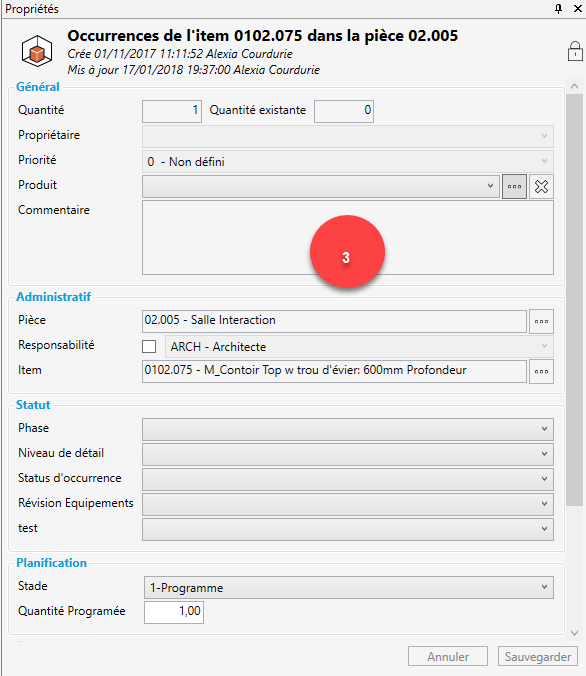
Task: Click the Sauvegarder button
Action: 538,656
